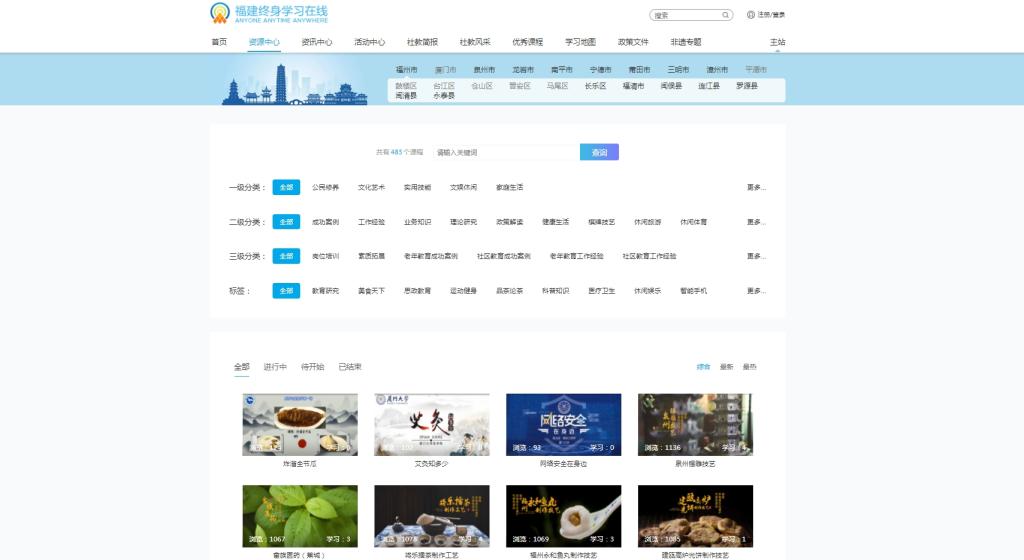Click the 福建终身学习在线 site logo
This screenshot has width=1024, height=560.
[268, 13]
